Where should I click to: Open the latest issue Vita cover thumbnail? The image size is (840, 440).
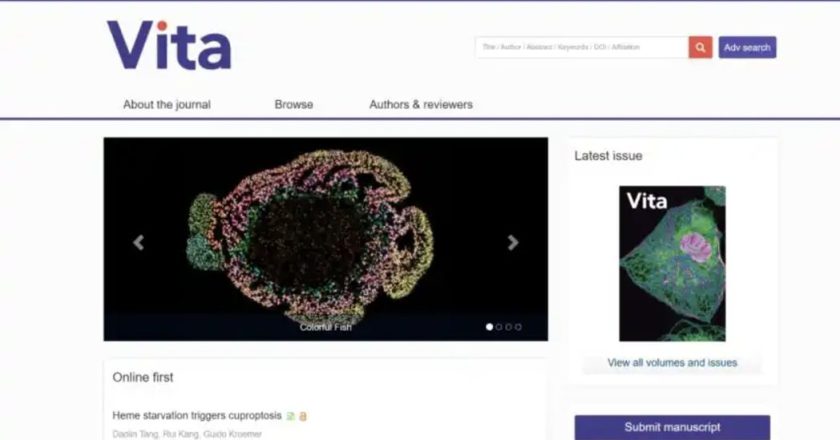pos(672,264)
